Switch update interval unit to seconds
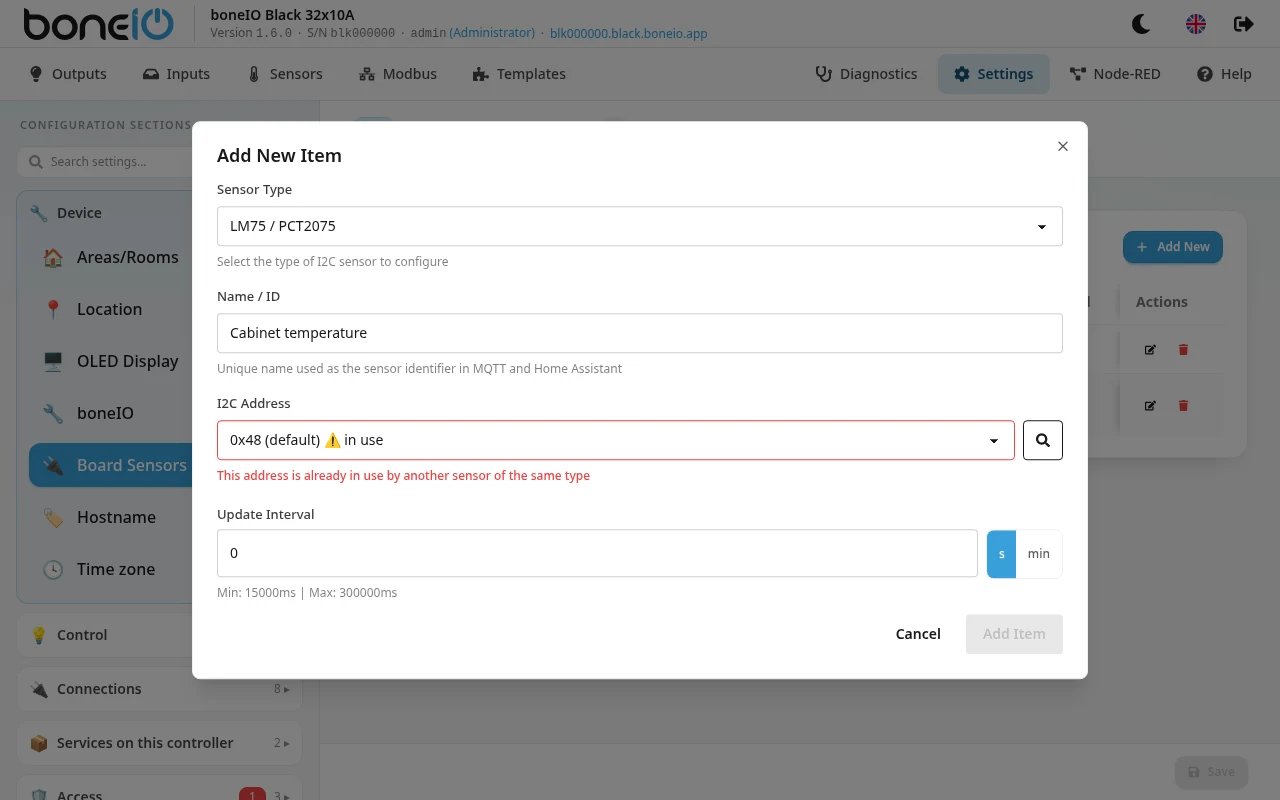Viewport: 1280px width, 800px height. tap(1001, 554)
